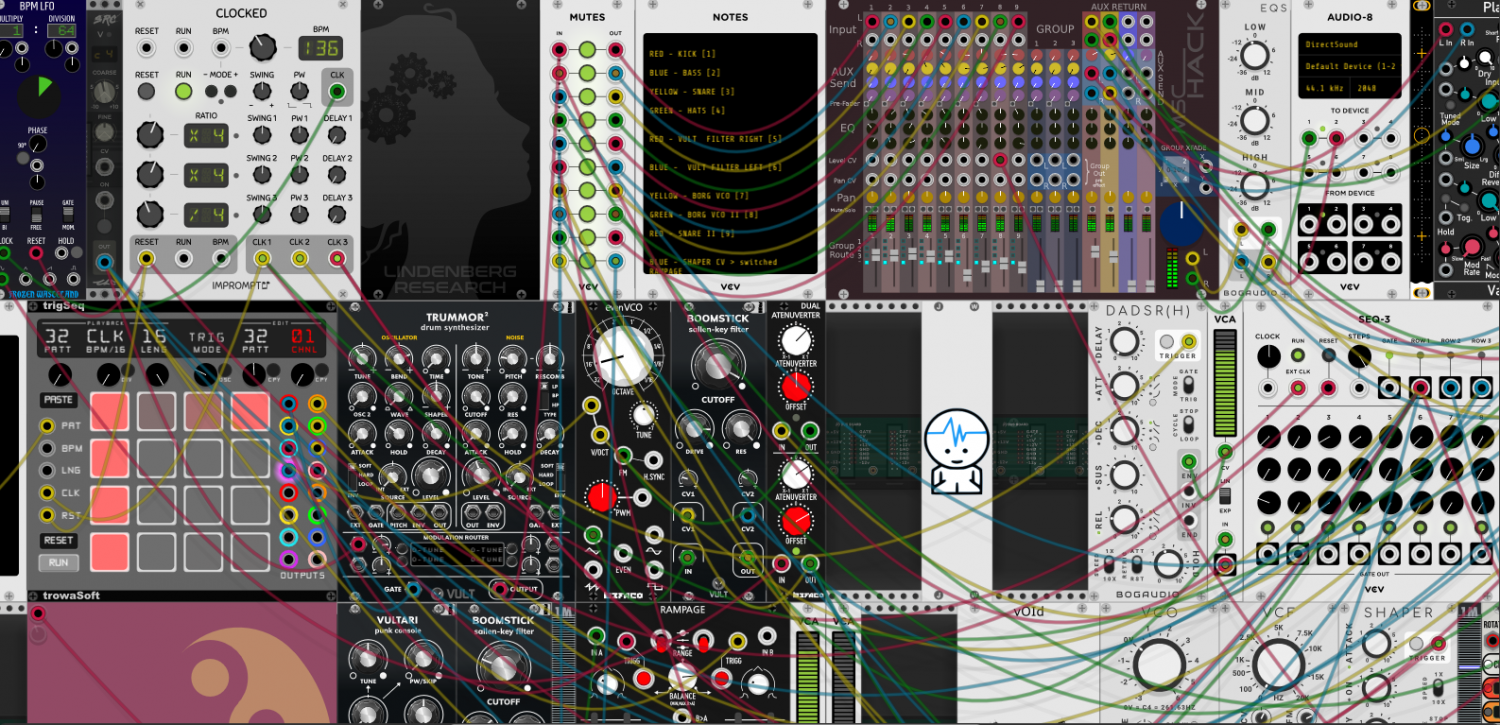Click the CLK 1 output jack in CLOCKED
Image resolution: width=1500 pixels, height=725 pixels.
click(x=262, y=259)
